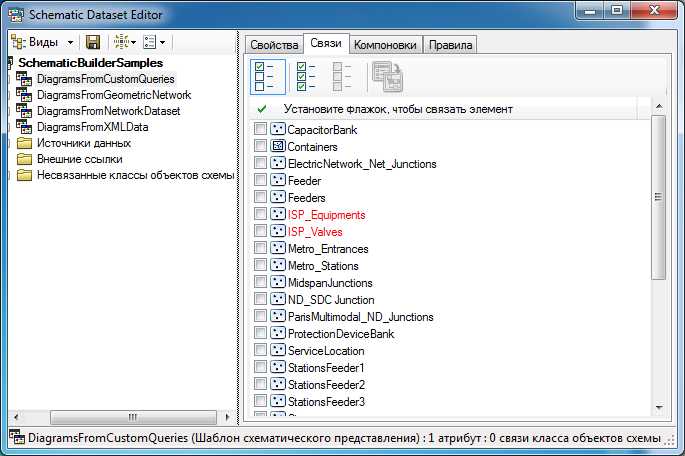Click the element list scroll-down arrow
The height and width of the screenshot is (456, 685).
coord(658,407)
